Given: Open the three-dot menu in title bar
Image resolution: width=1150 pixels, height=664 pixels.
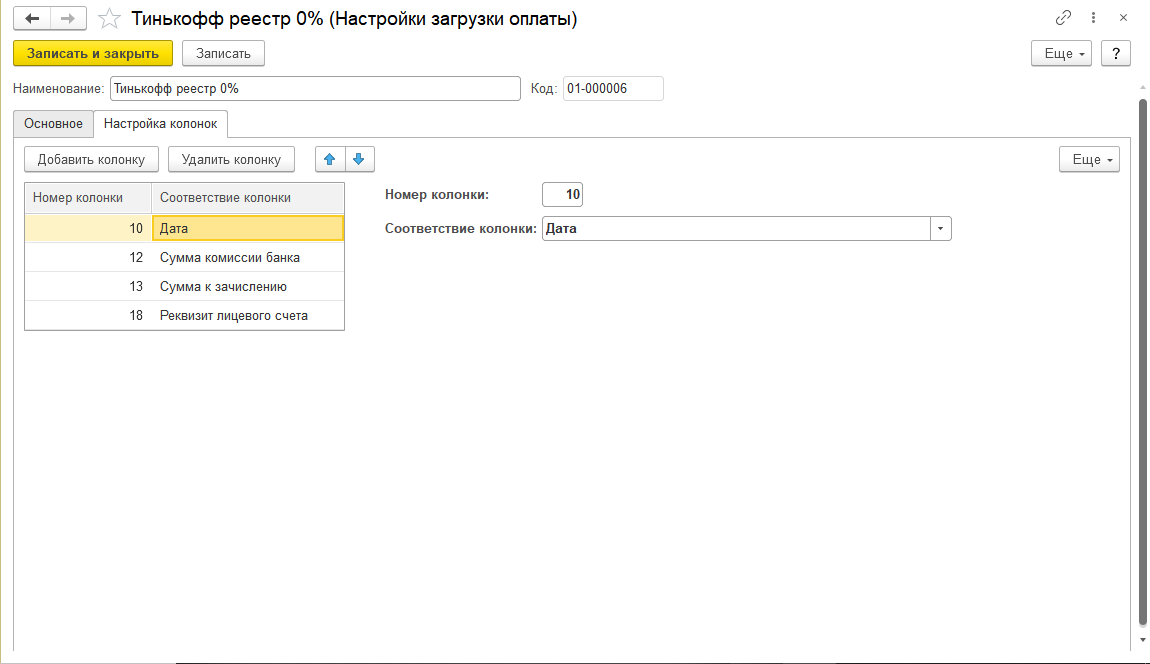Looking at the screenshot, I should [1094, 18].
